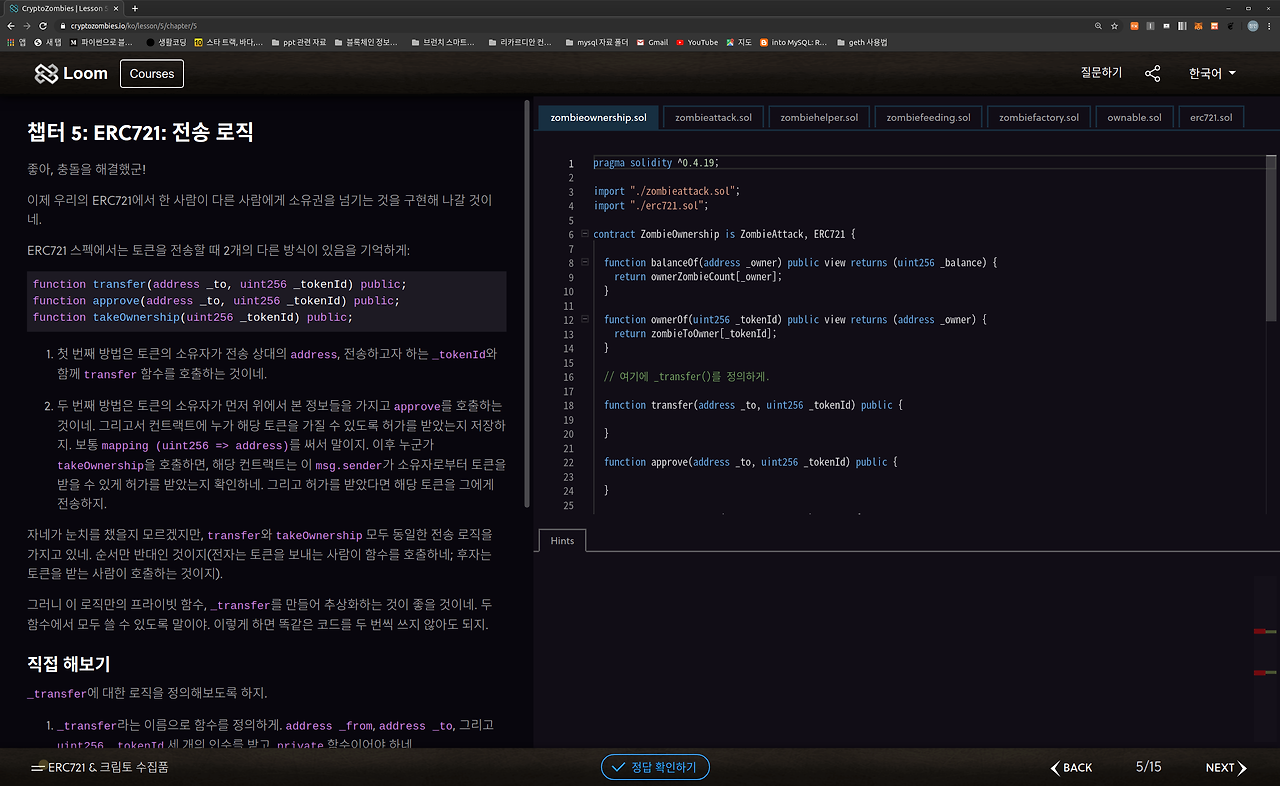This screenshot has height=786, width=1280.
Task: Switch to the zombiefactory.sol tab
Action: point(1039,117)
